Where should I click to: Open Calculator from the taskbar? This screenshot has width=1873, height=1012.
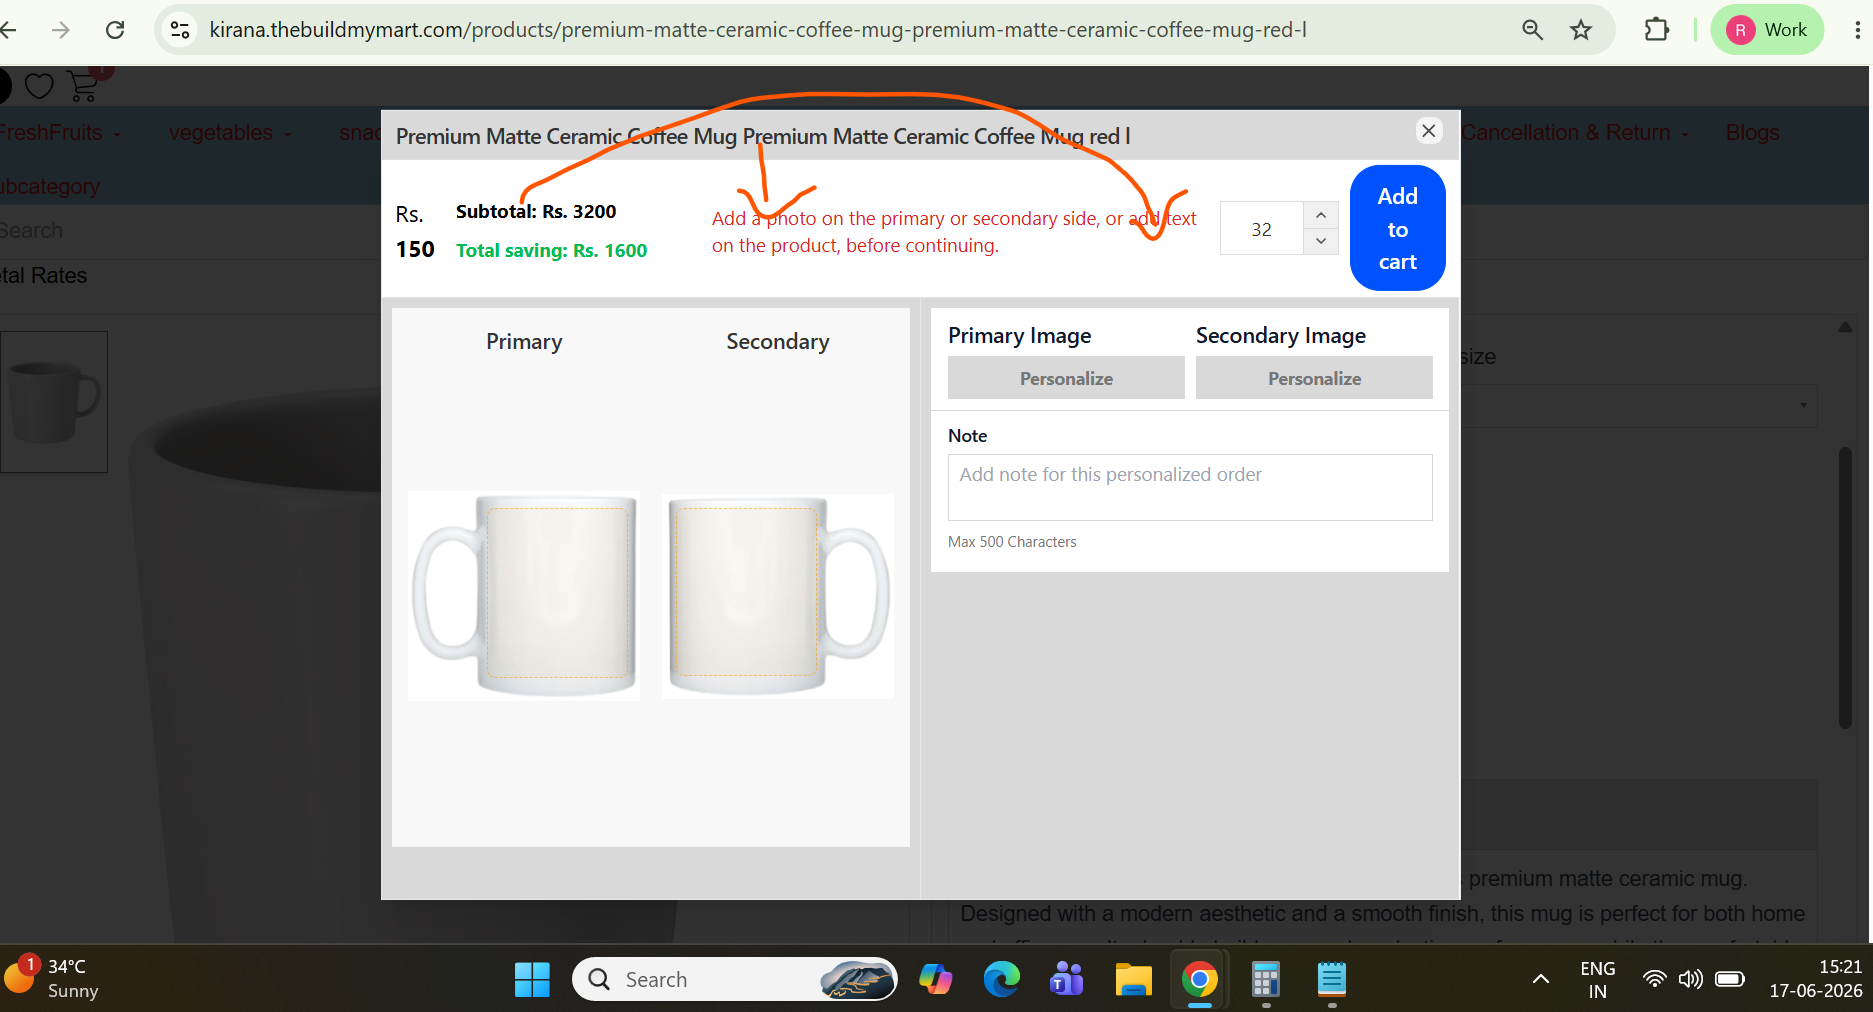pyautogui.click(x=1266, y=980)
